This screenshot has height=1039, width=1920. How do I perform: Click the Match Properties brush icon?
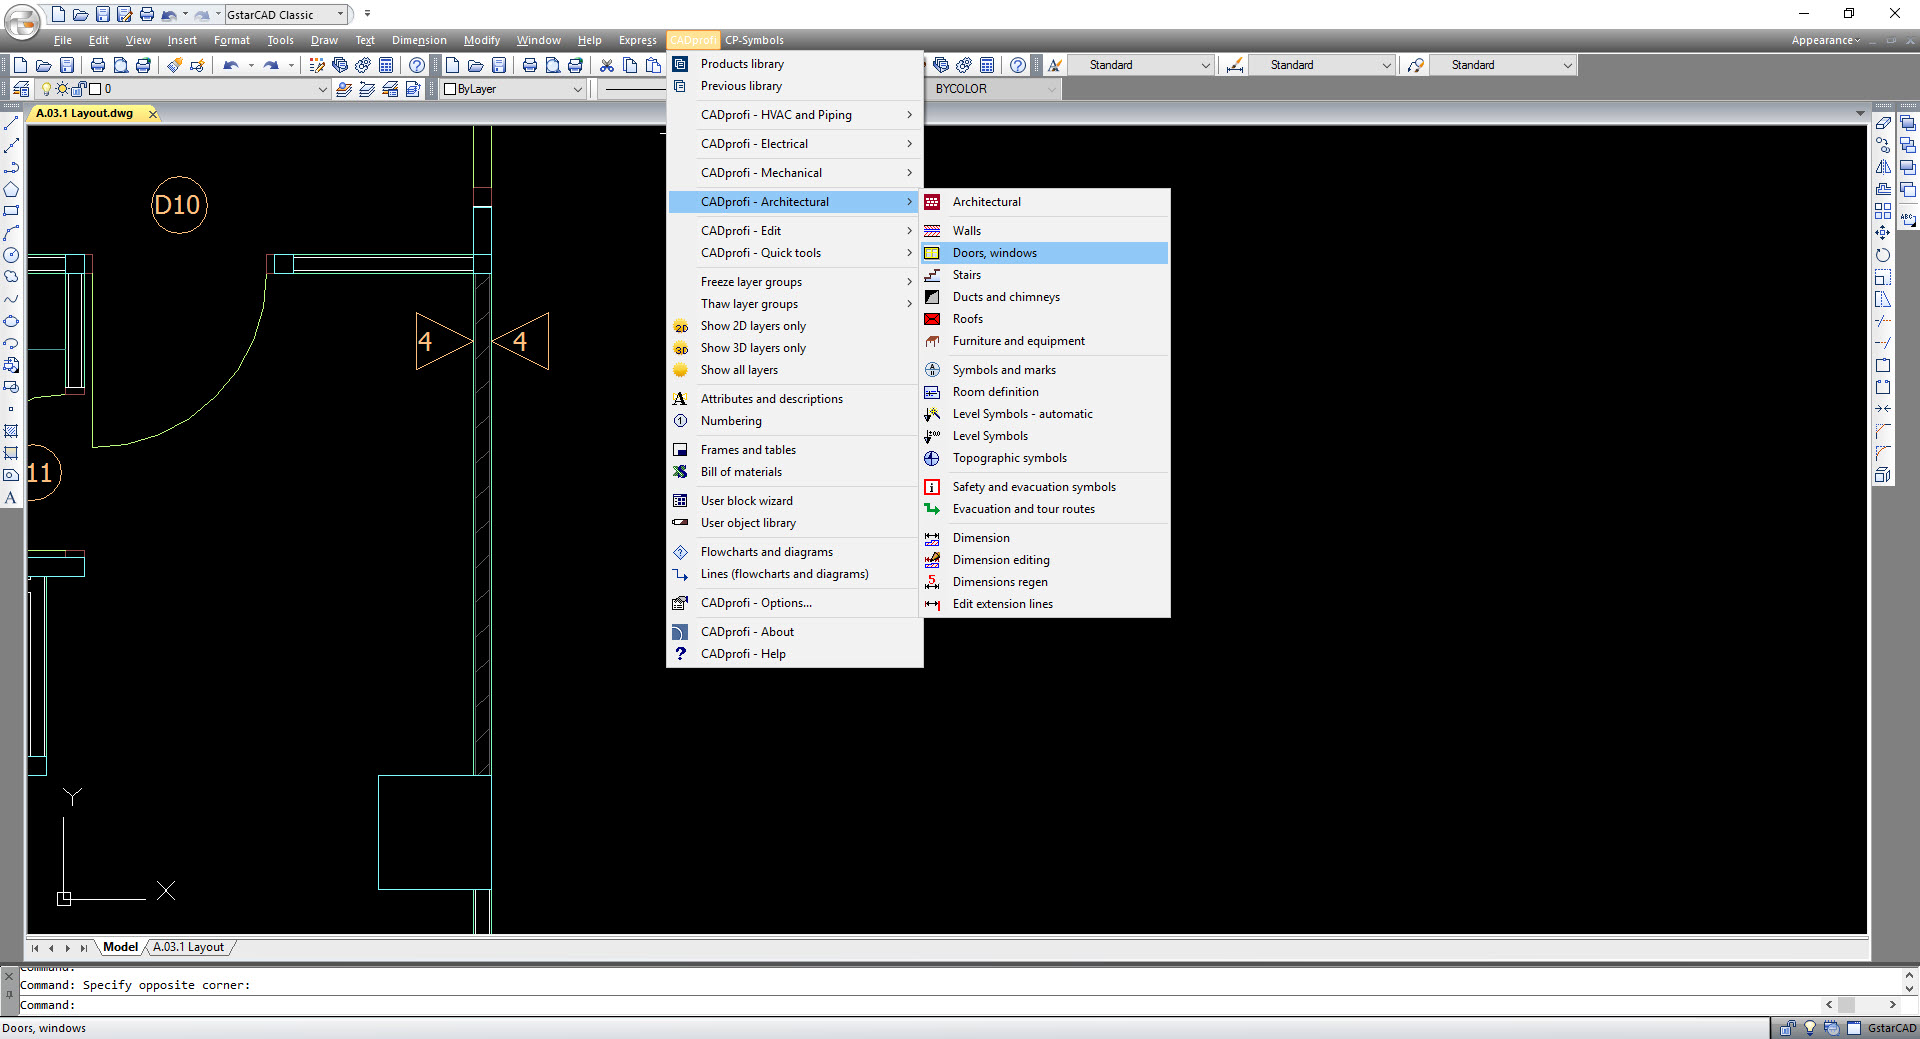[x=174, y=65]
